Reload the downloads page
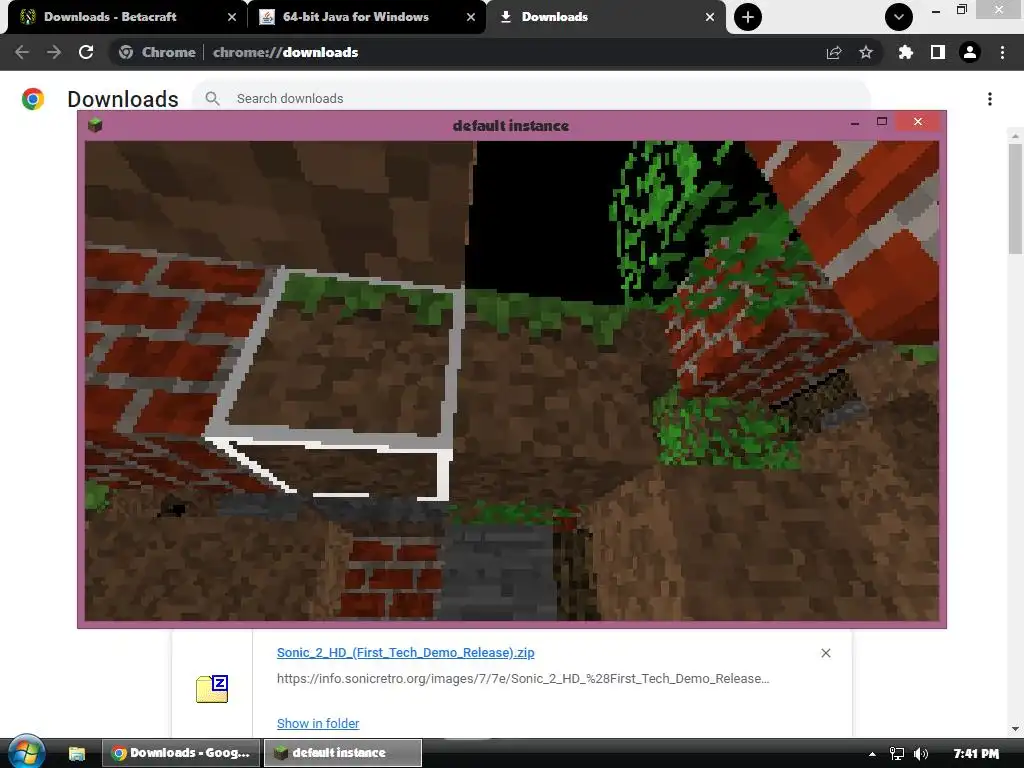The height and width of the screenshot is (768, 1024). tap(86, 52)
